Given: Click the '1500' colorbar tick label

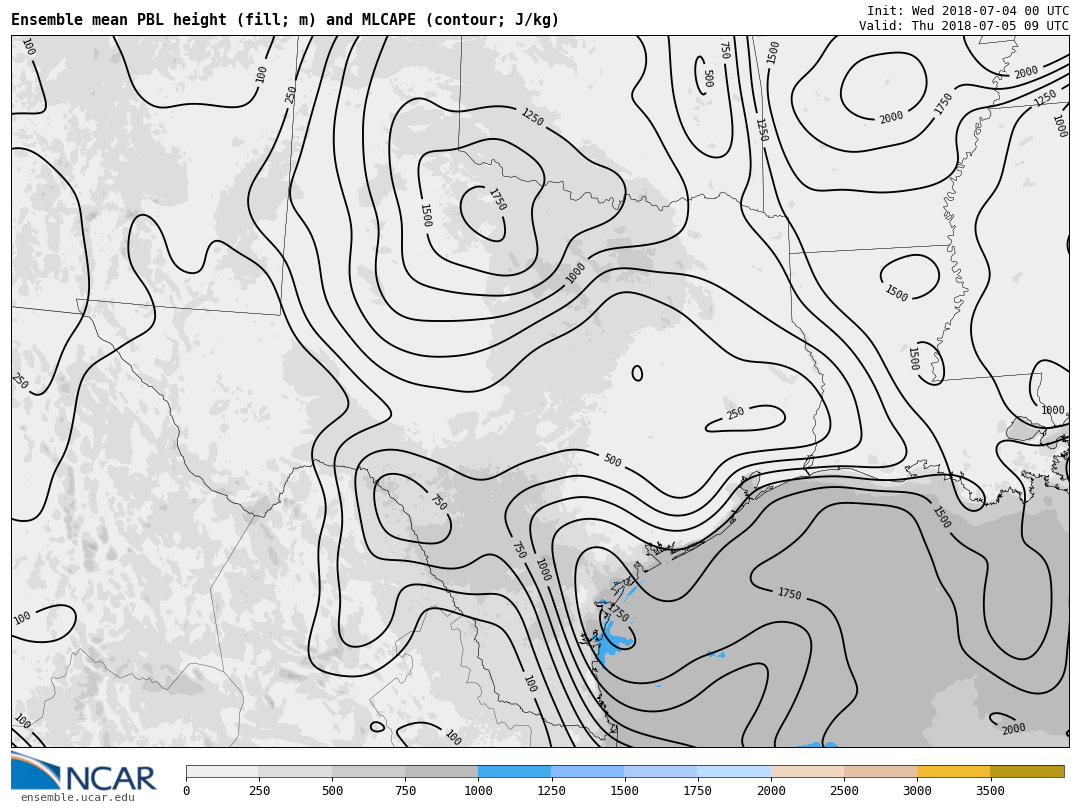Looking at the screenshot, I should [624, 790].
